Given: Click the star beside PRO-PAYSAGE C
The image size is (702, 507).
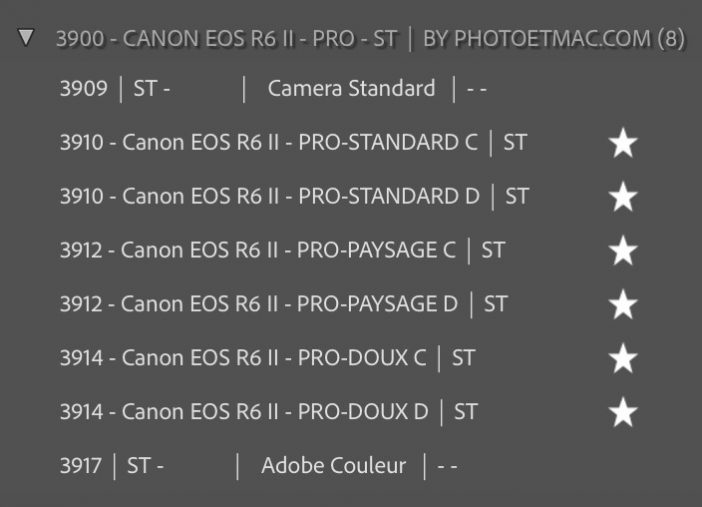Looking at the screenshot, I should click(x=623, y=251).
